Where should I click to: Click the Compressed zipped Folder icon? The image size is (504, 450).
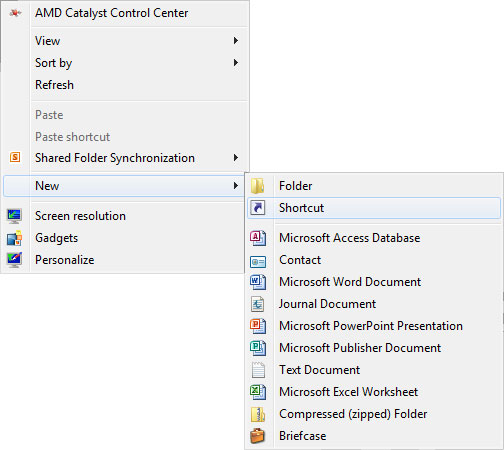(258, 414)
